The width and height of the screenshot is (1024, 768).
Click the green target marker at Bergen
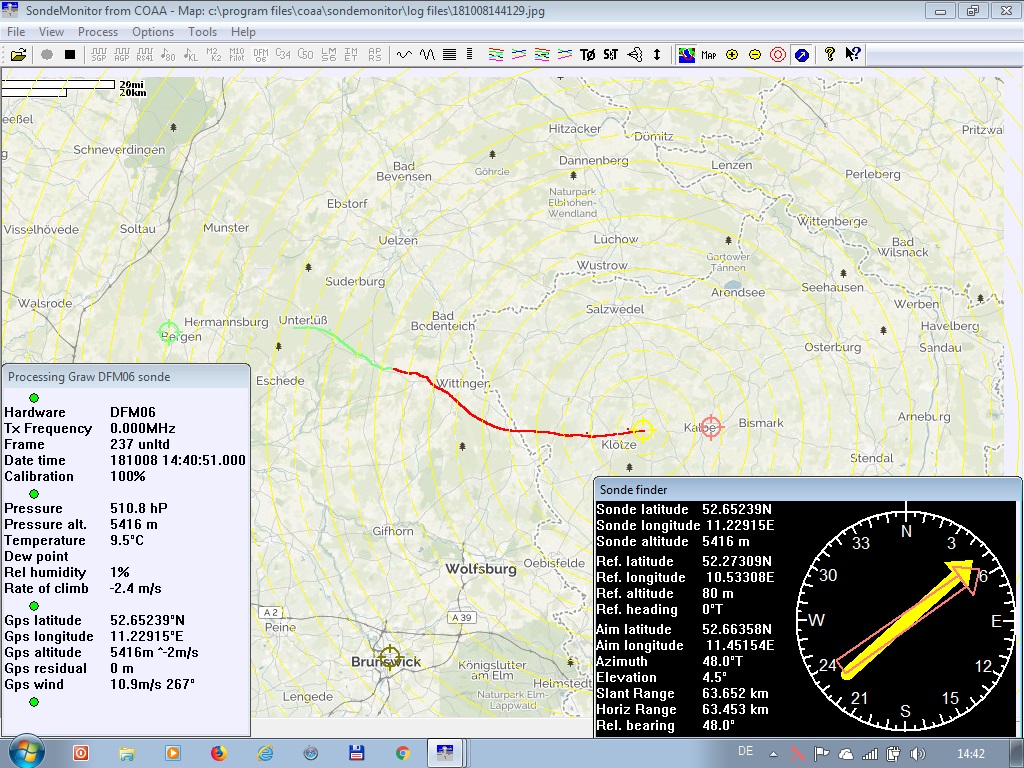pyautogui.click(x=169, y=332)
